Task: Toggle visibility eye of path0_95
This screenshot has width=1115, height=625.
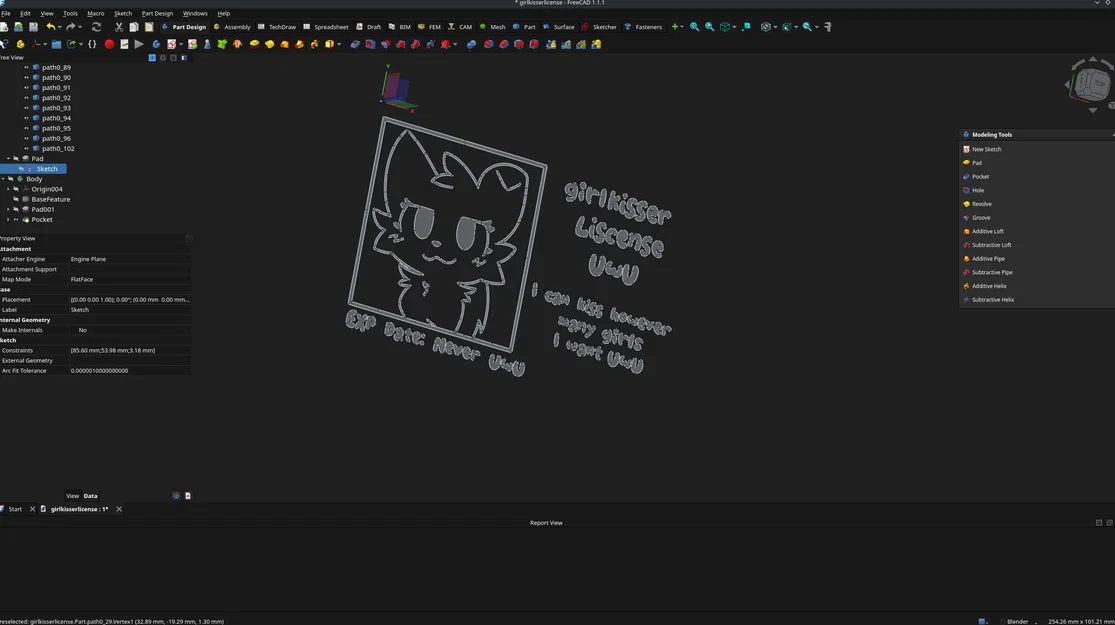Action: click(26, 128)
